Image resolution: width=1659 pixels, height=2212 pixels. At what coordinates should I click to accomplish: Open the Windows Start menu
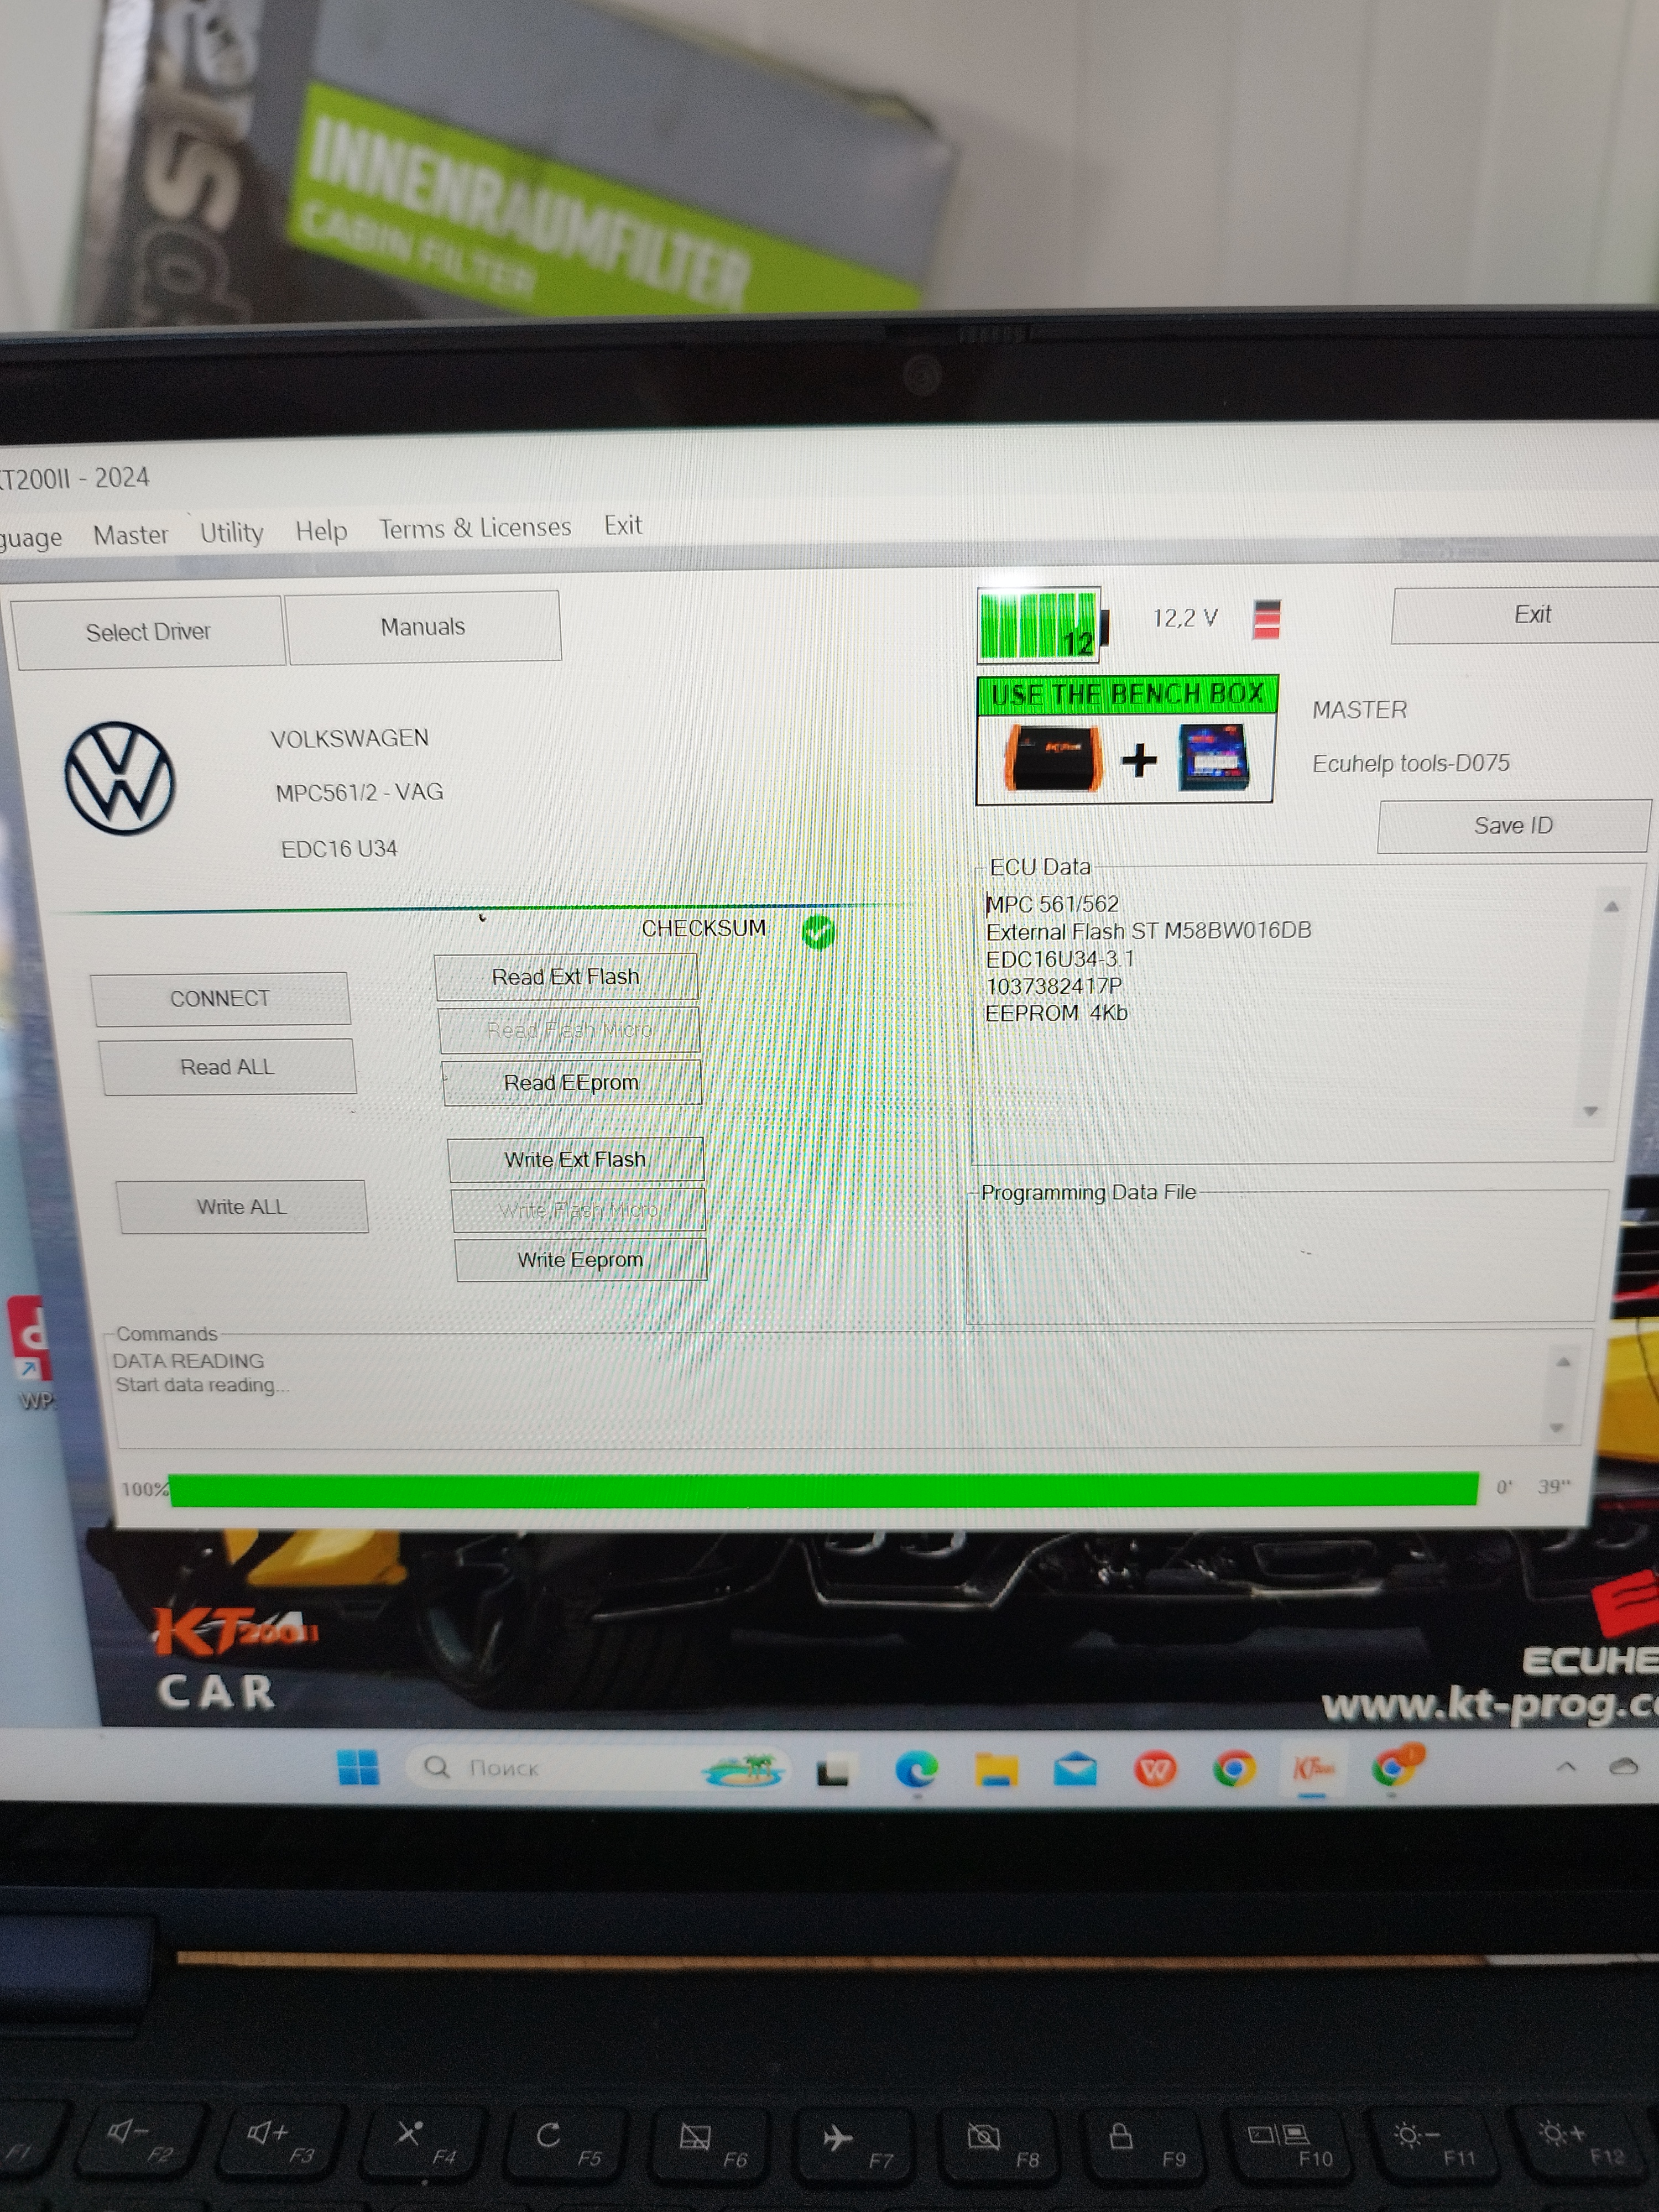358,1767
